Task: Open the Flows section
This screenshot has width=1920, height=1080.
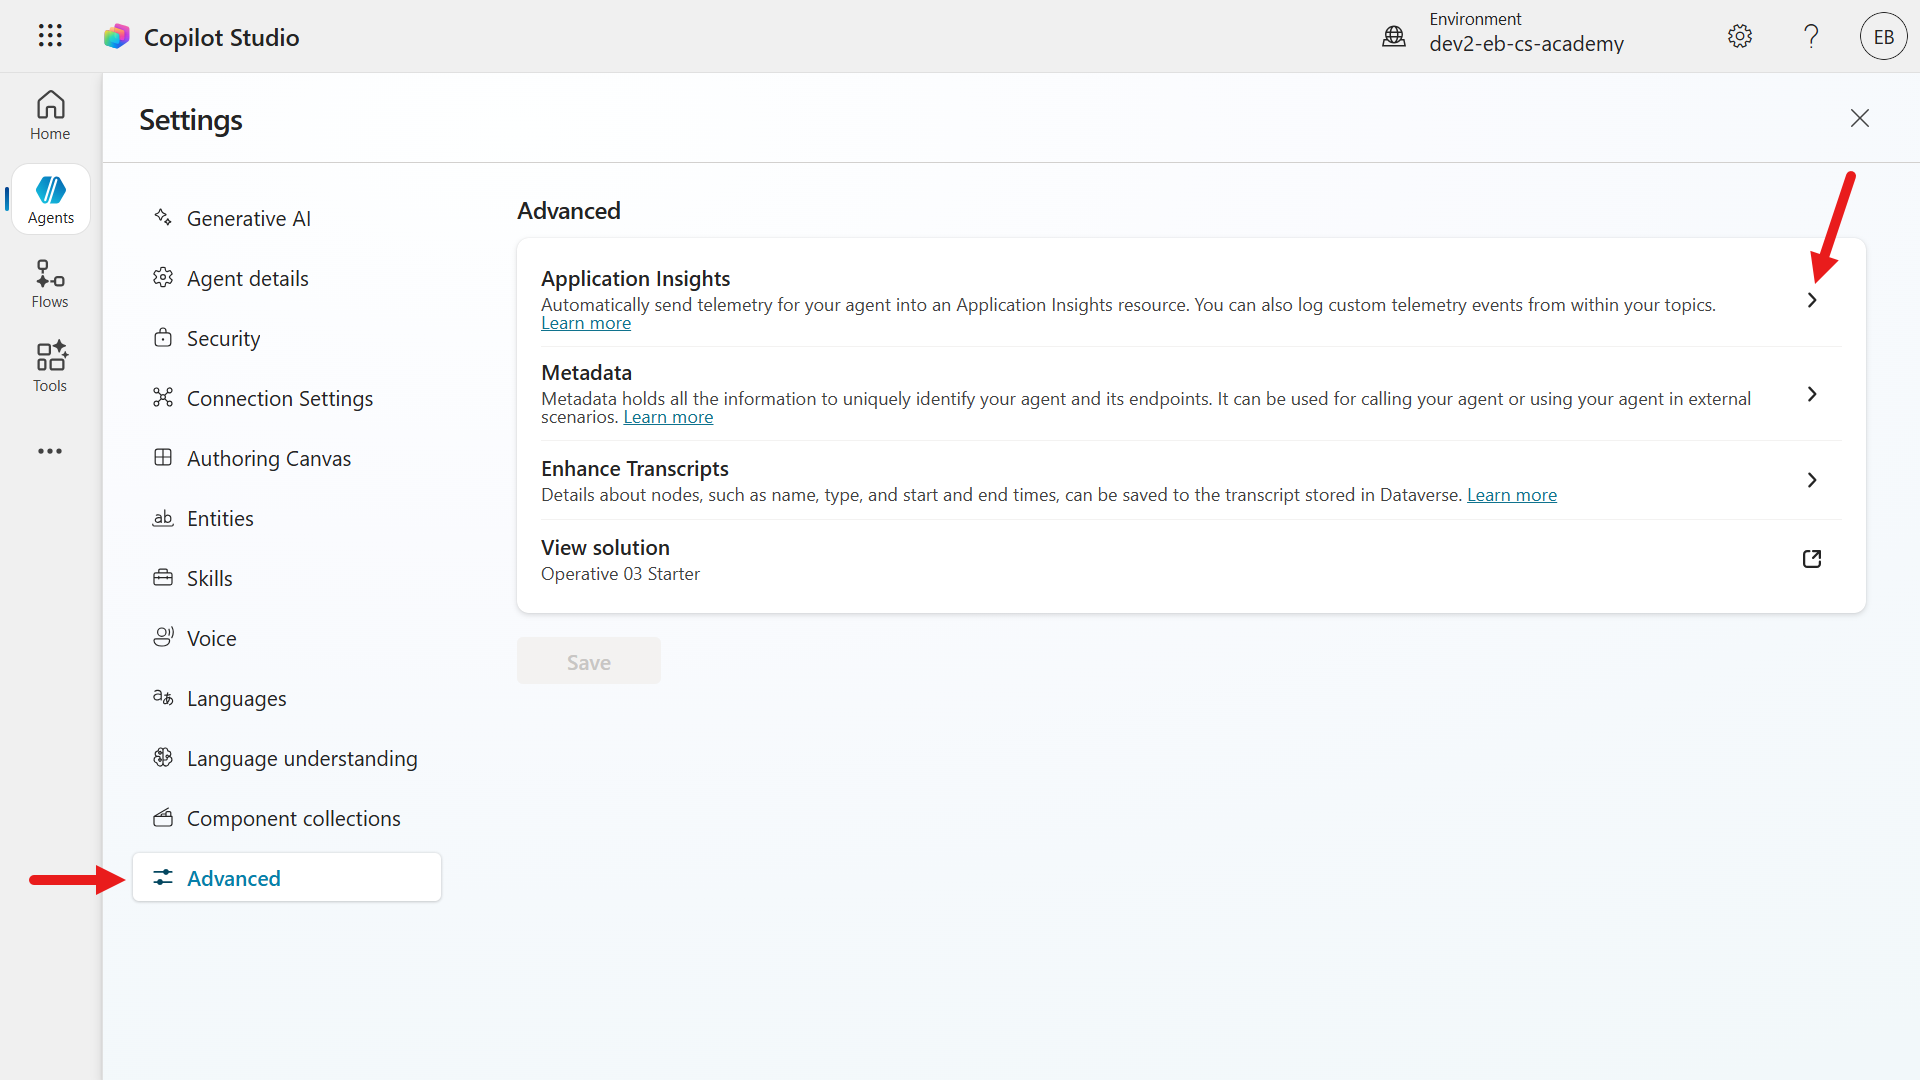Action: point(50,282)
